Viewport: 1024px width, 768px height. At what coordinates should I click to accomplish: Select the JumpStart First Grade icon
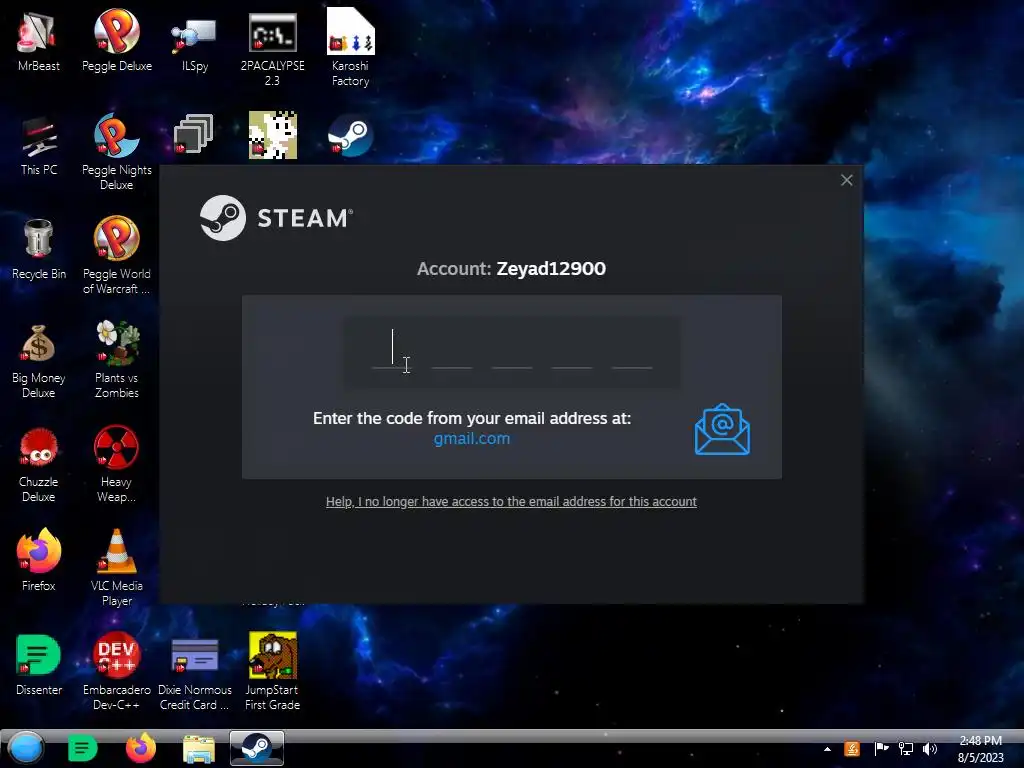pos(272,671)
